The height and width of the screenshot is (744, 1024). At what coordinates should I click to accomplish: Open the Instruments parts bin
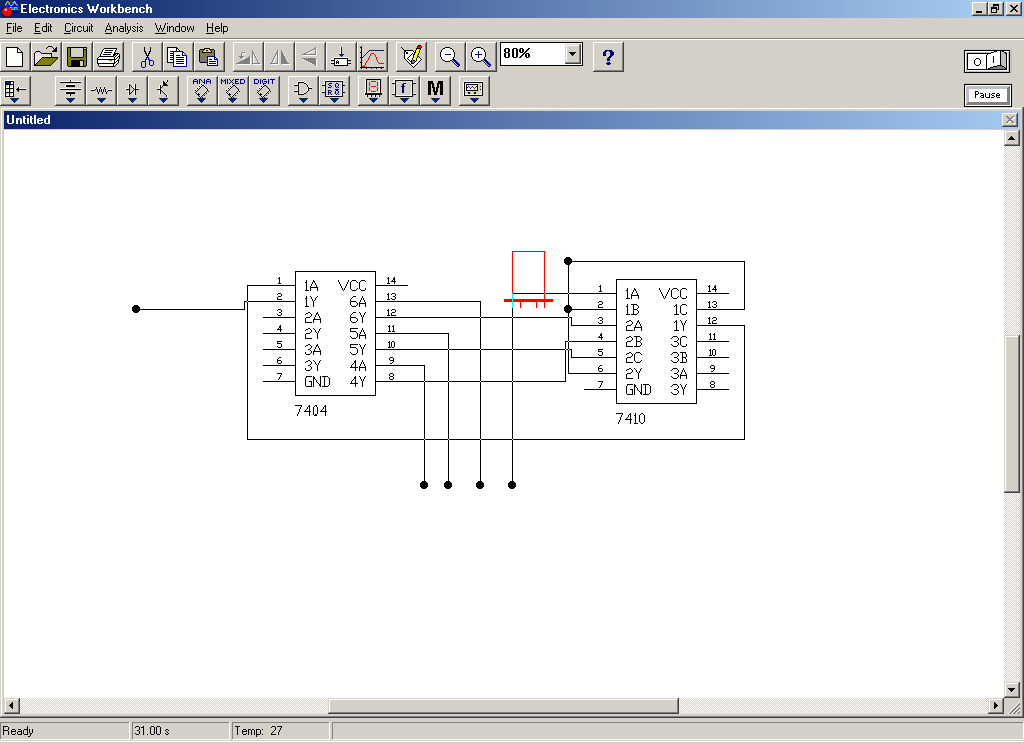pyautogui.click(x=473, y=91)
